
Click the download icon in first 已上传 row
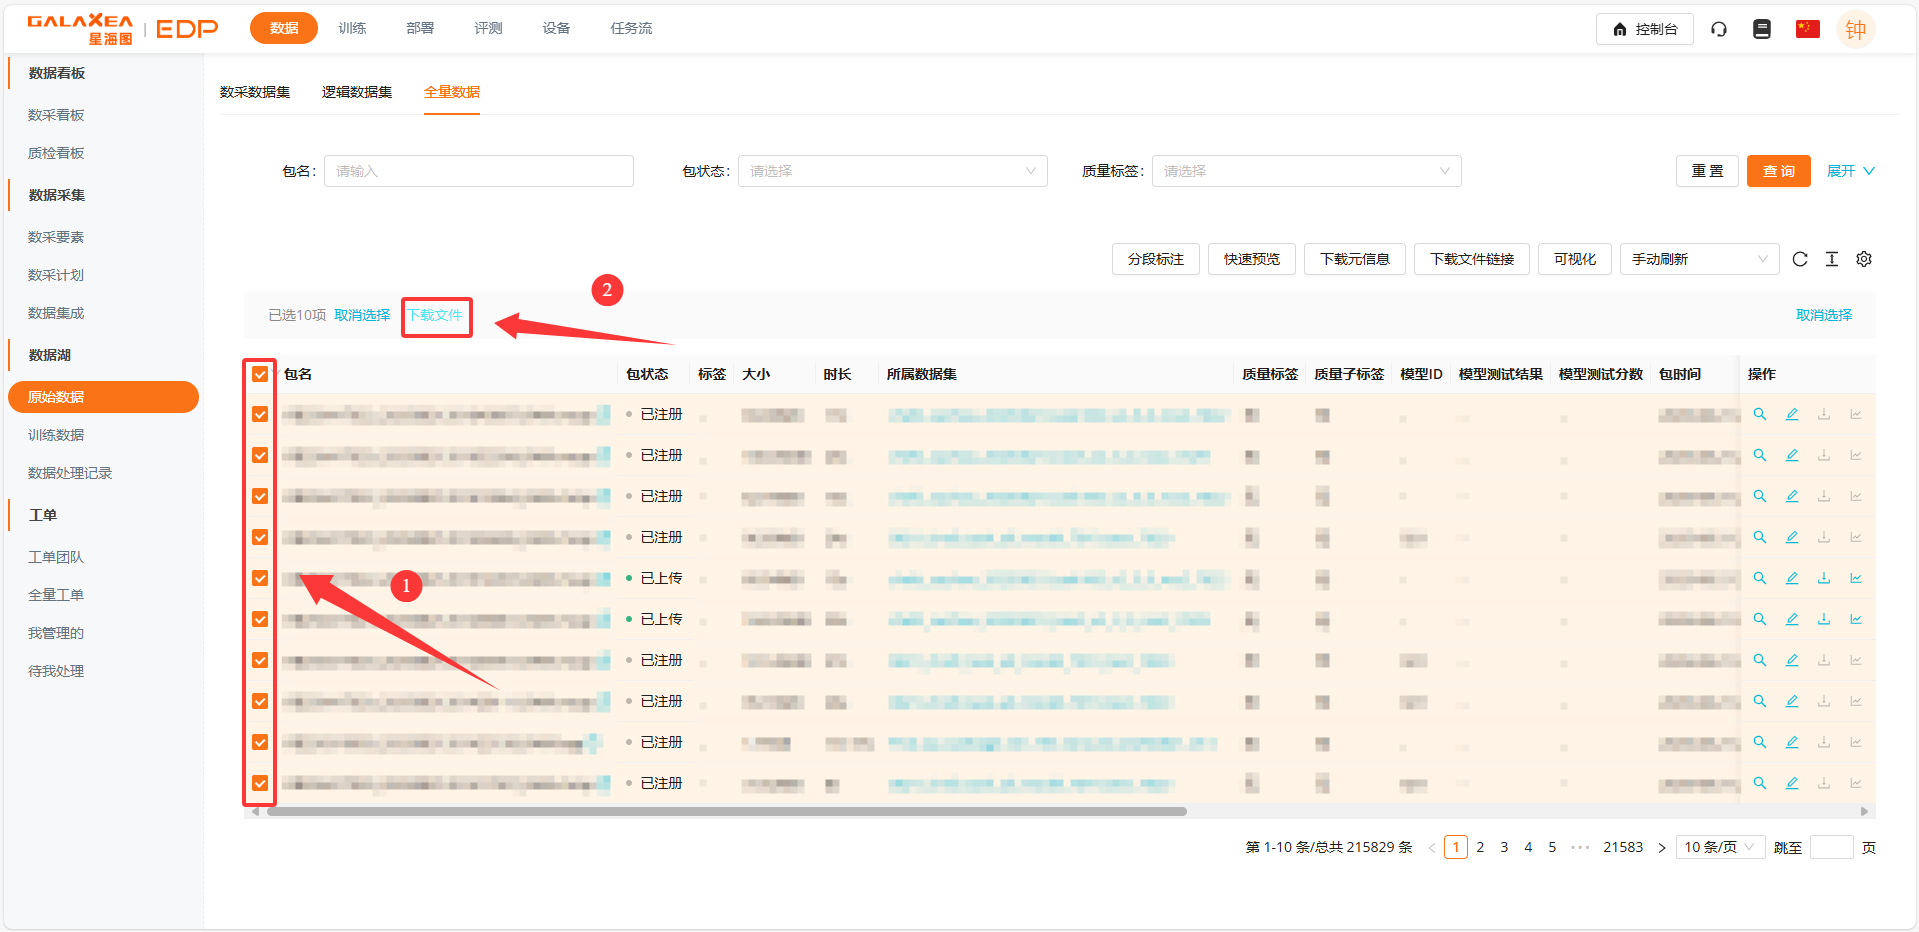(1824, 578)
